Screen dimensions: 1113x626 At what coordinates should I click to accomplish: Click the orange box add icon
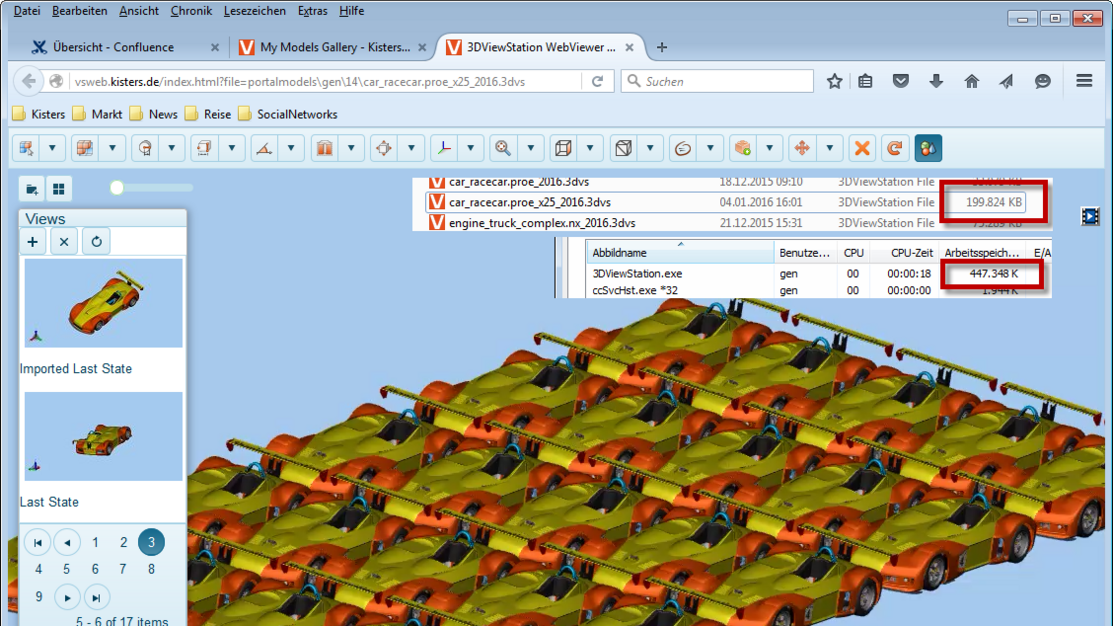click(x=742, y=148)
